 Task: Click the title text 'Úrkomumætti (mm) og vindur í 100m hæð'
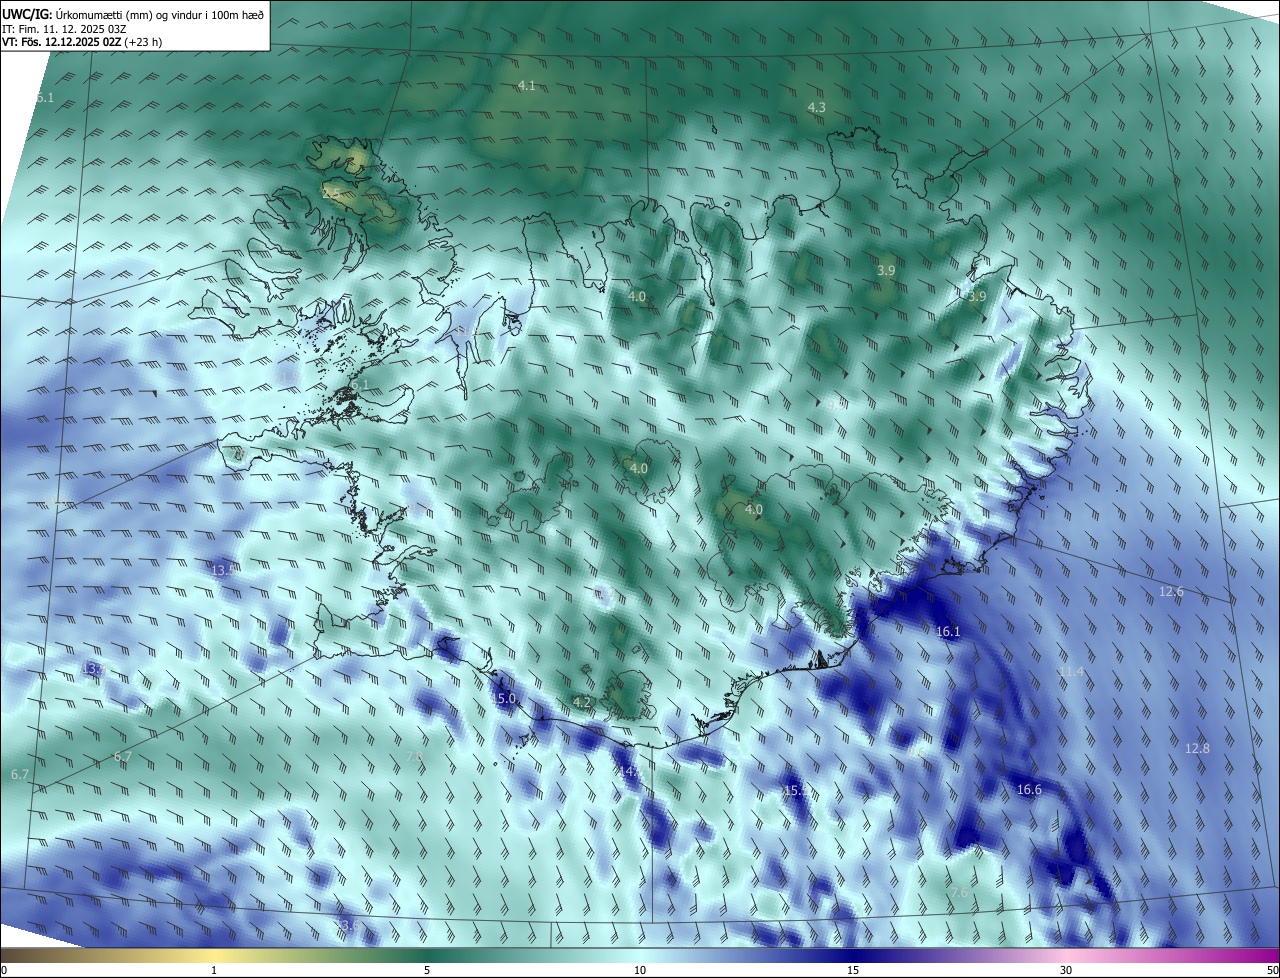(x=159, y=13)
